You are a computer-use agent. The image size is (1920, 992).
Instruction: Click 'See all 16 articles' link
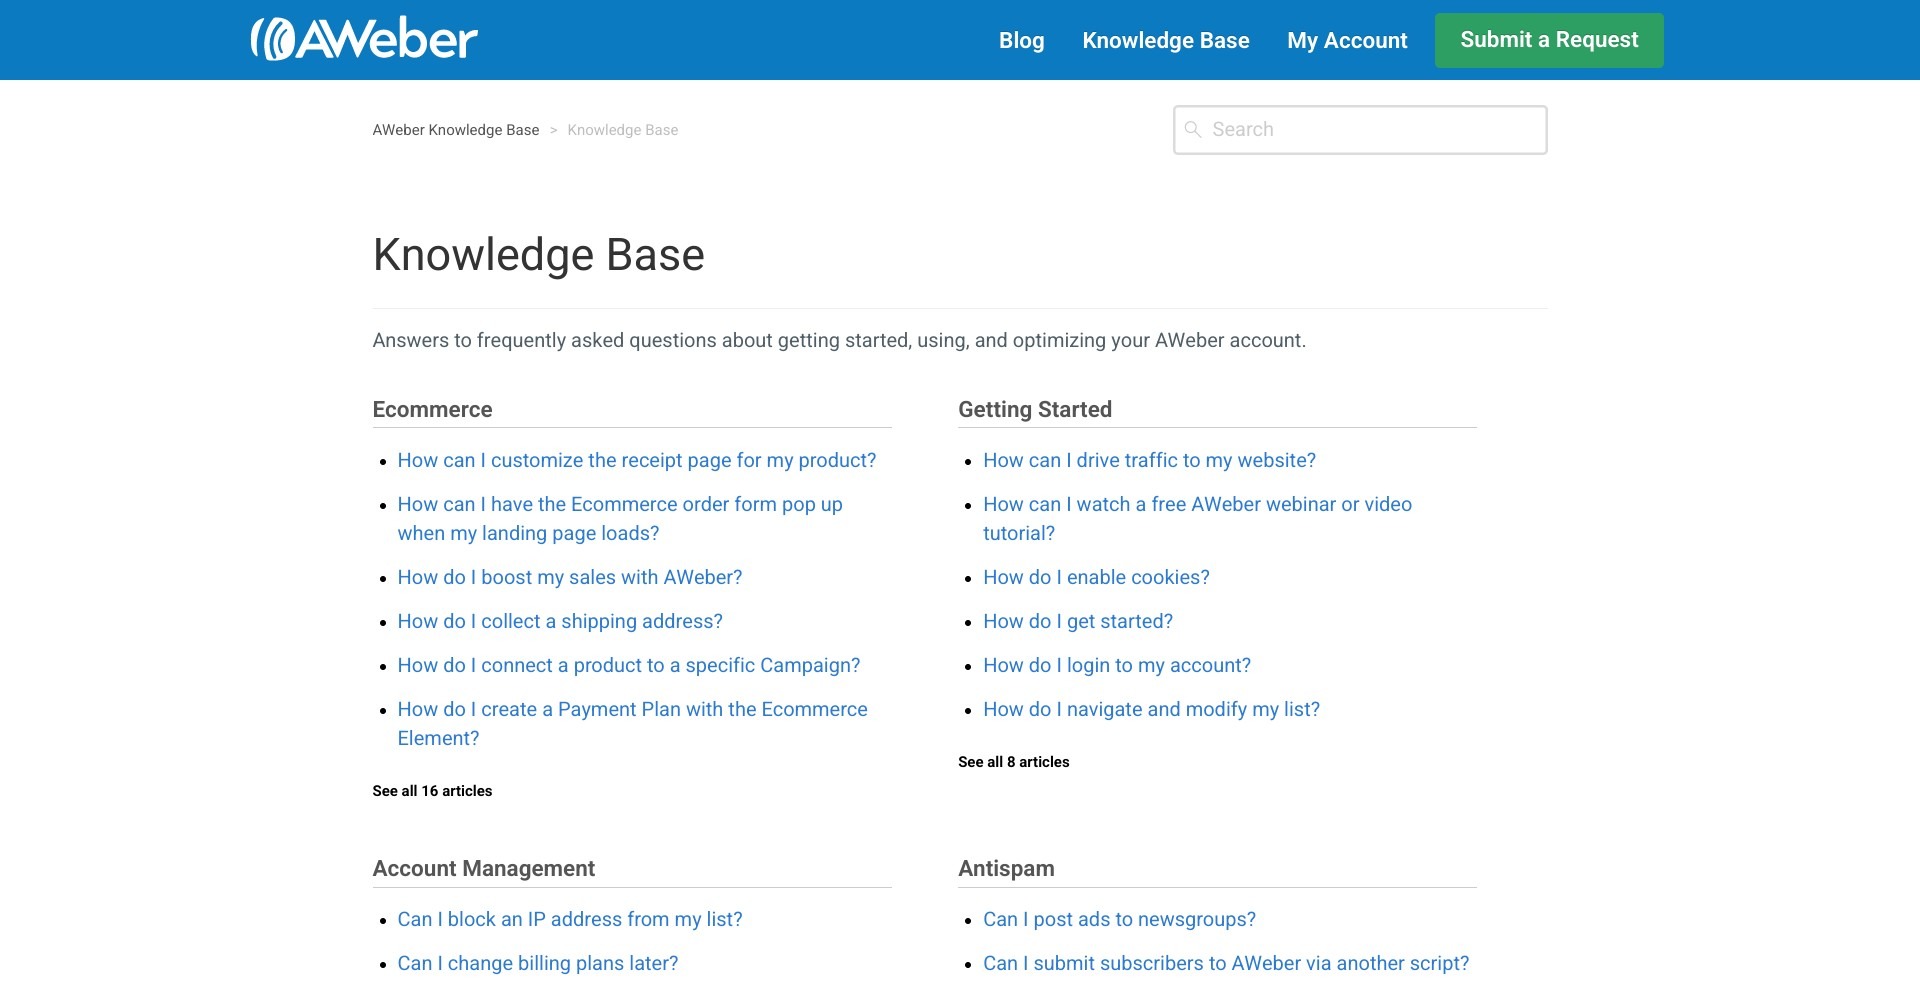432,791
